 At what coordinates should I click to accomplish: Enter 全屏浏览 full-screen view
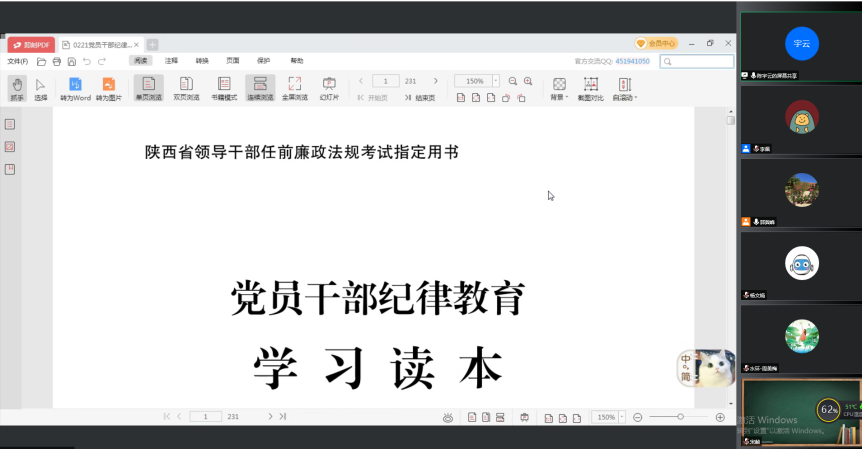pyautogui.click(x=294, y=88)
